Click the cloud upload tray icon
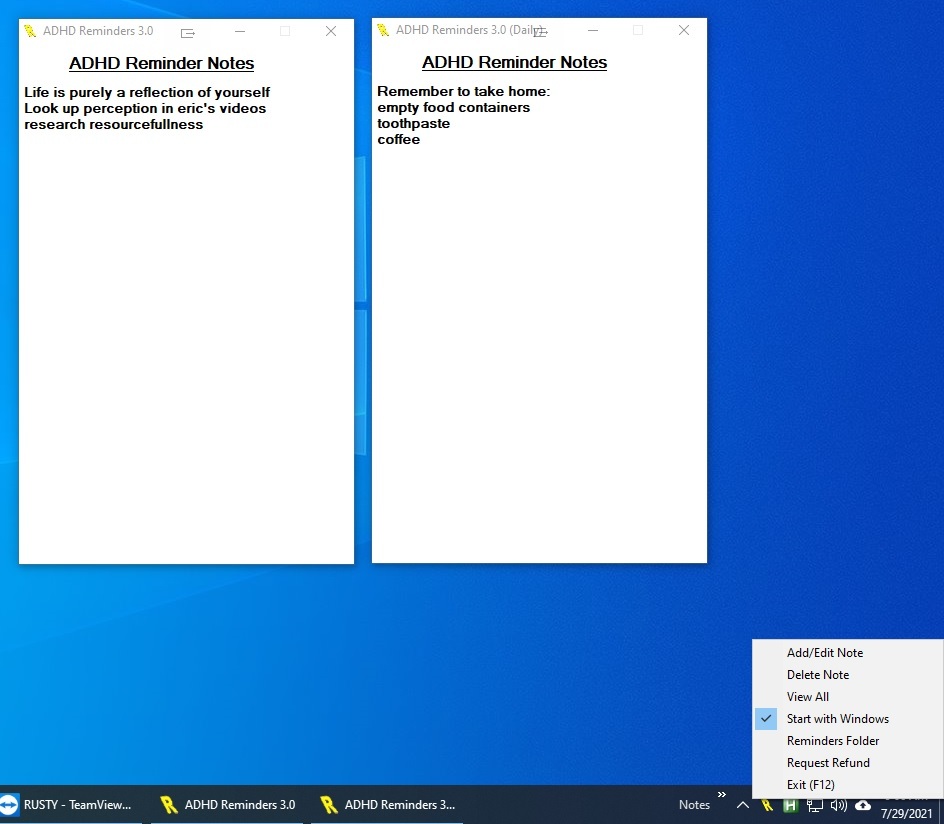Image resolution: width=944 pixels, height=824 pixels. coord(863,805)
